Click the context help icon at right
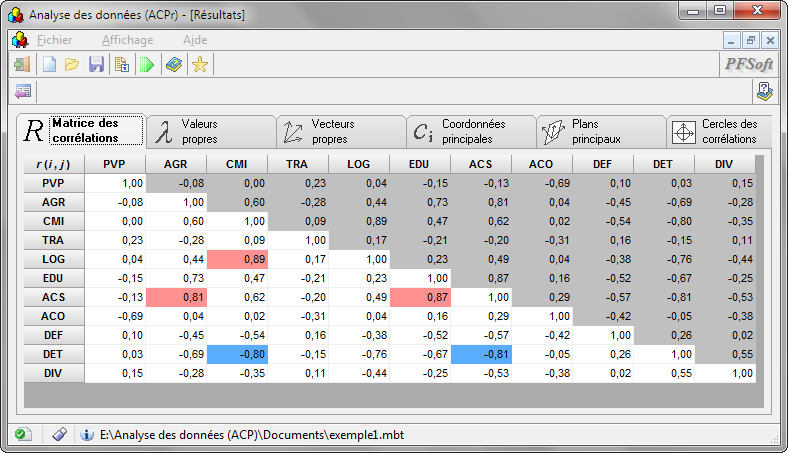The width and height of the screenshot is (788, 453). (x=765, y=92)
